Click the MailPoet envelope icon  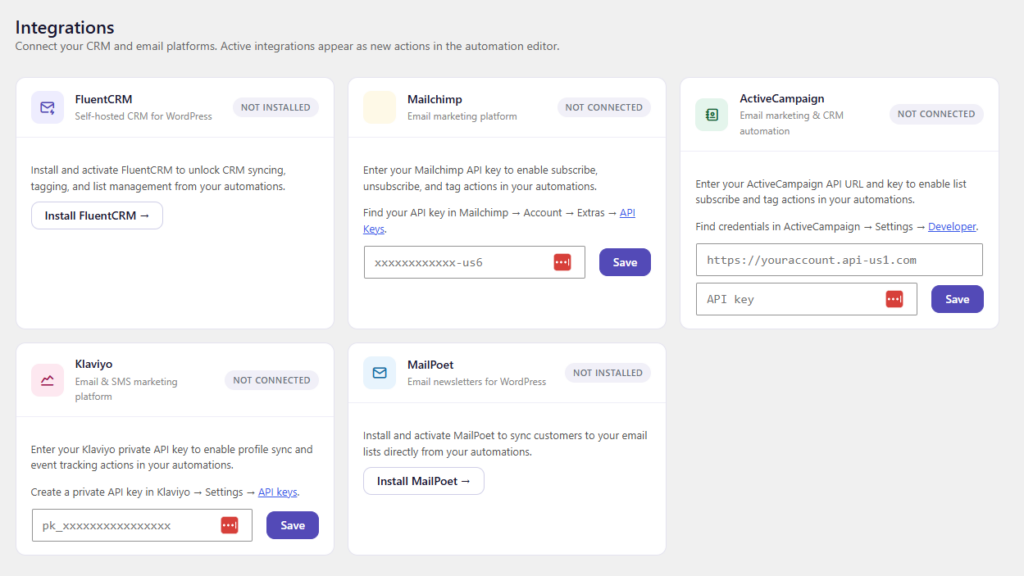point(379,373)
